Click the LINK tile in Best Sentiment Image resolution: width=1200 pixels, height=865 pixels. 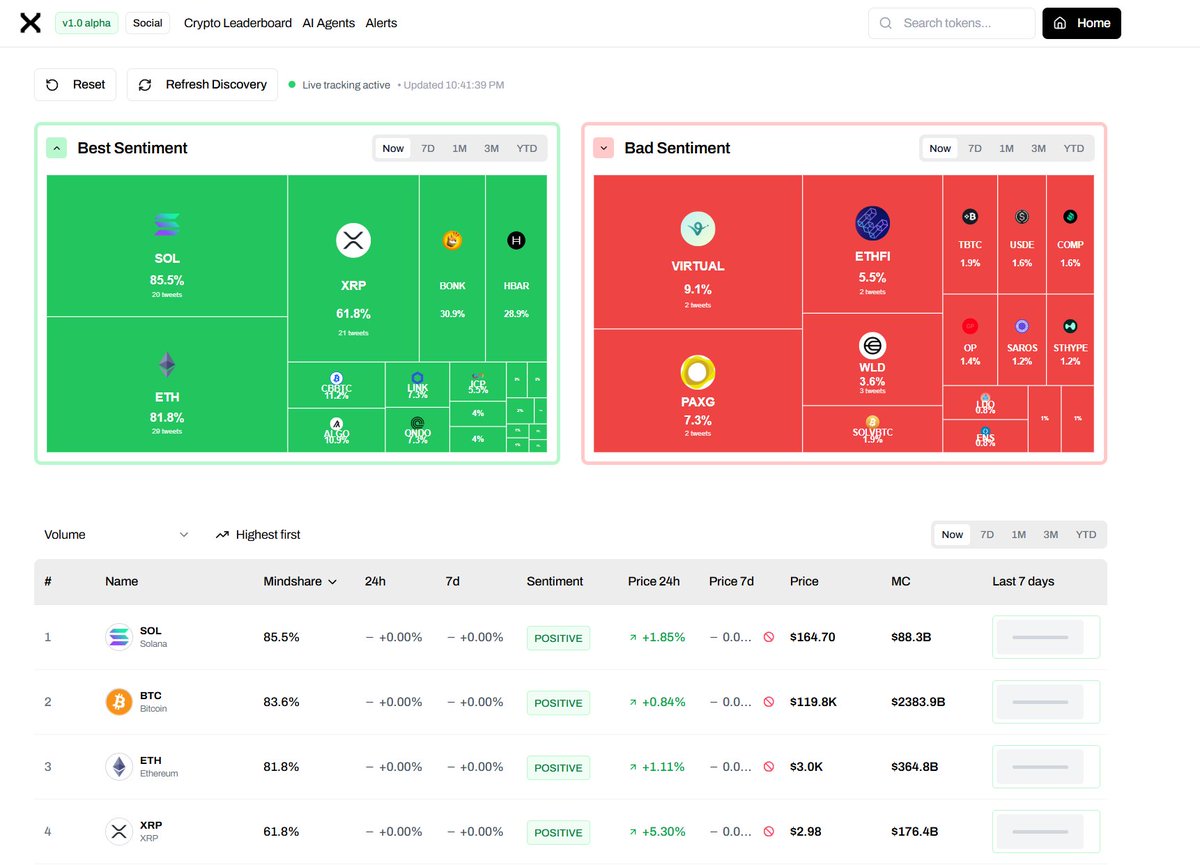[x=417, y=385]
